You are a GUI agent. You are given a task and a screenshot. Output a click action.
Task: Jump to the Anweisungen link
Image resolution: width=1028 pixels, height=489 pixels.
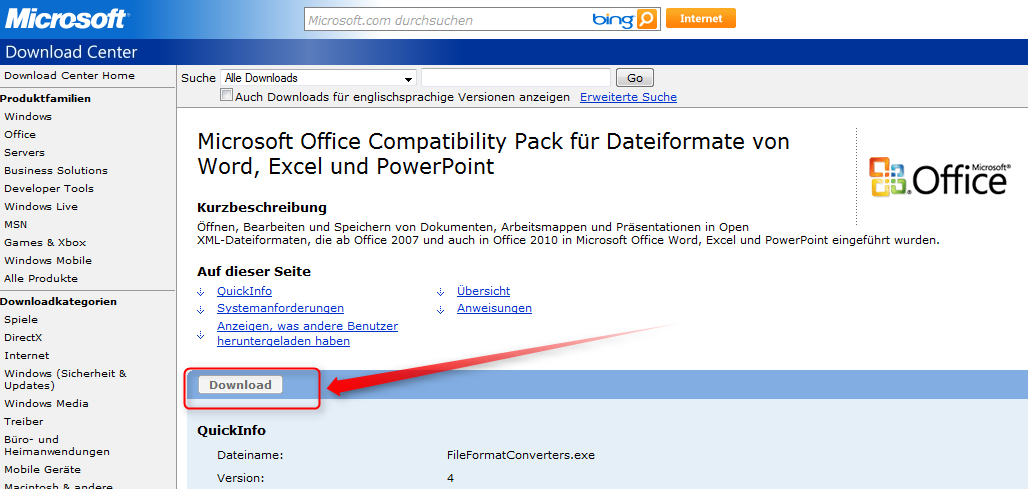[x=494, y=308]
